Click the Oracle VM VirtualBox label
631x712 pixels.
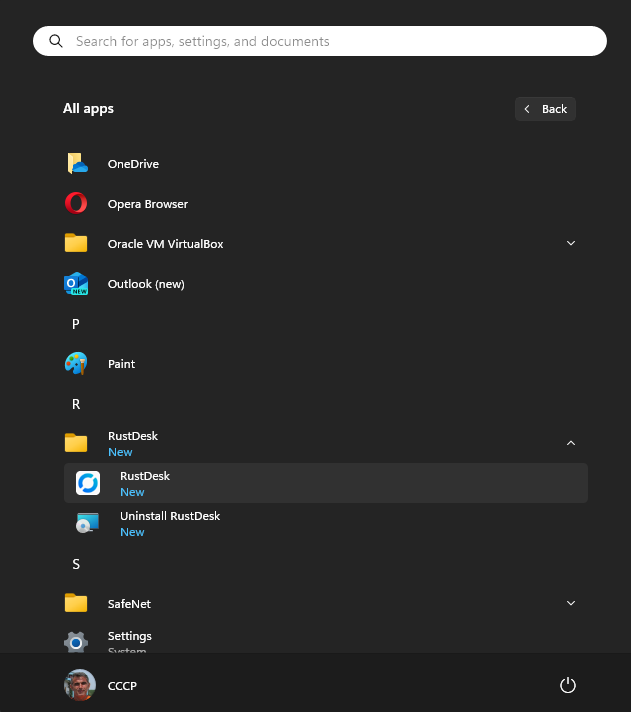(x=165, y=244)
